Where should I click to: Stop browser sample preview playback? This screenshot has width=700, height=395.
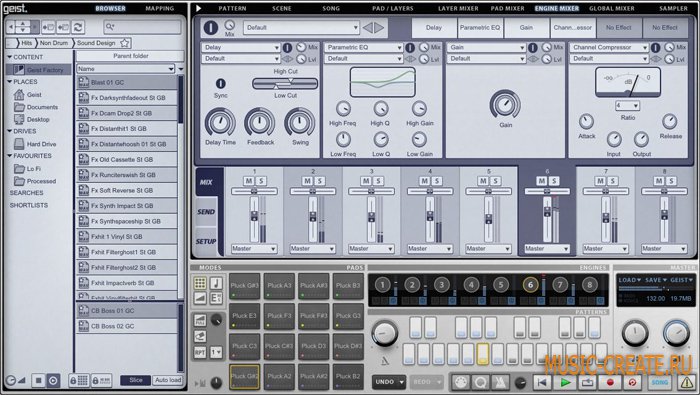[x=39, y=381]
